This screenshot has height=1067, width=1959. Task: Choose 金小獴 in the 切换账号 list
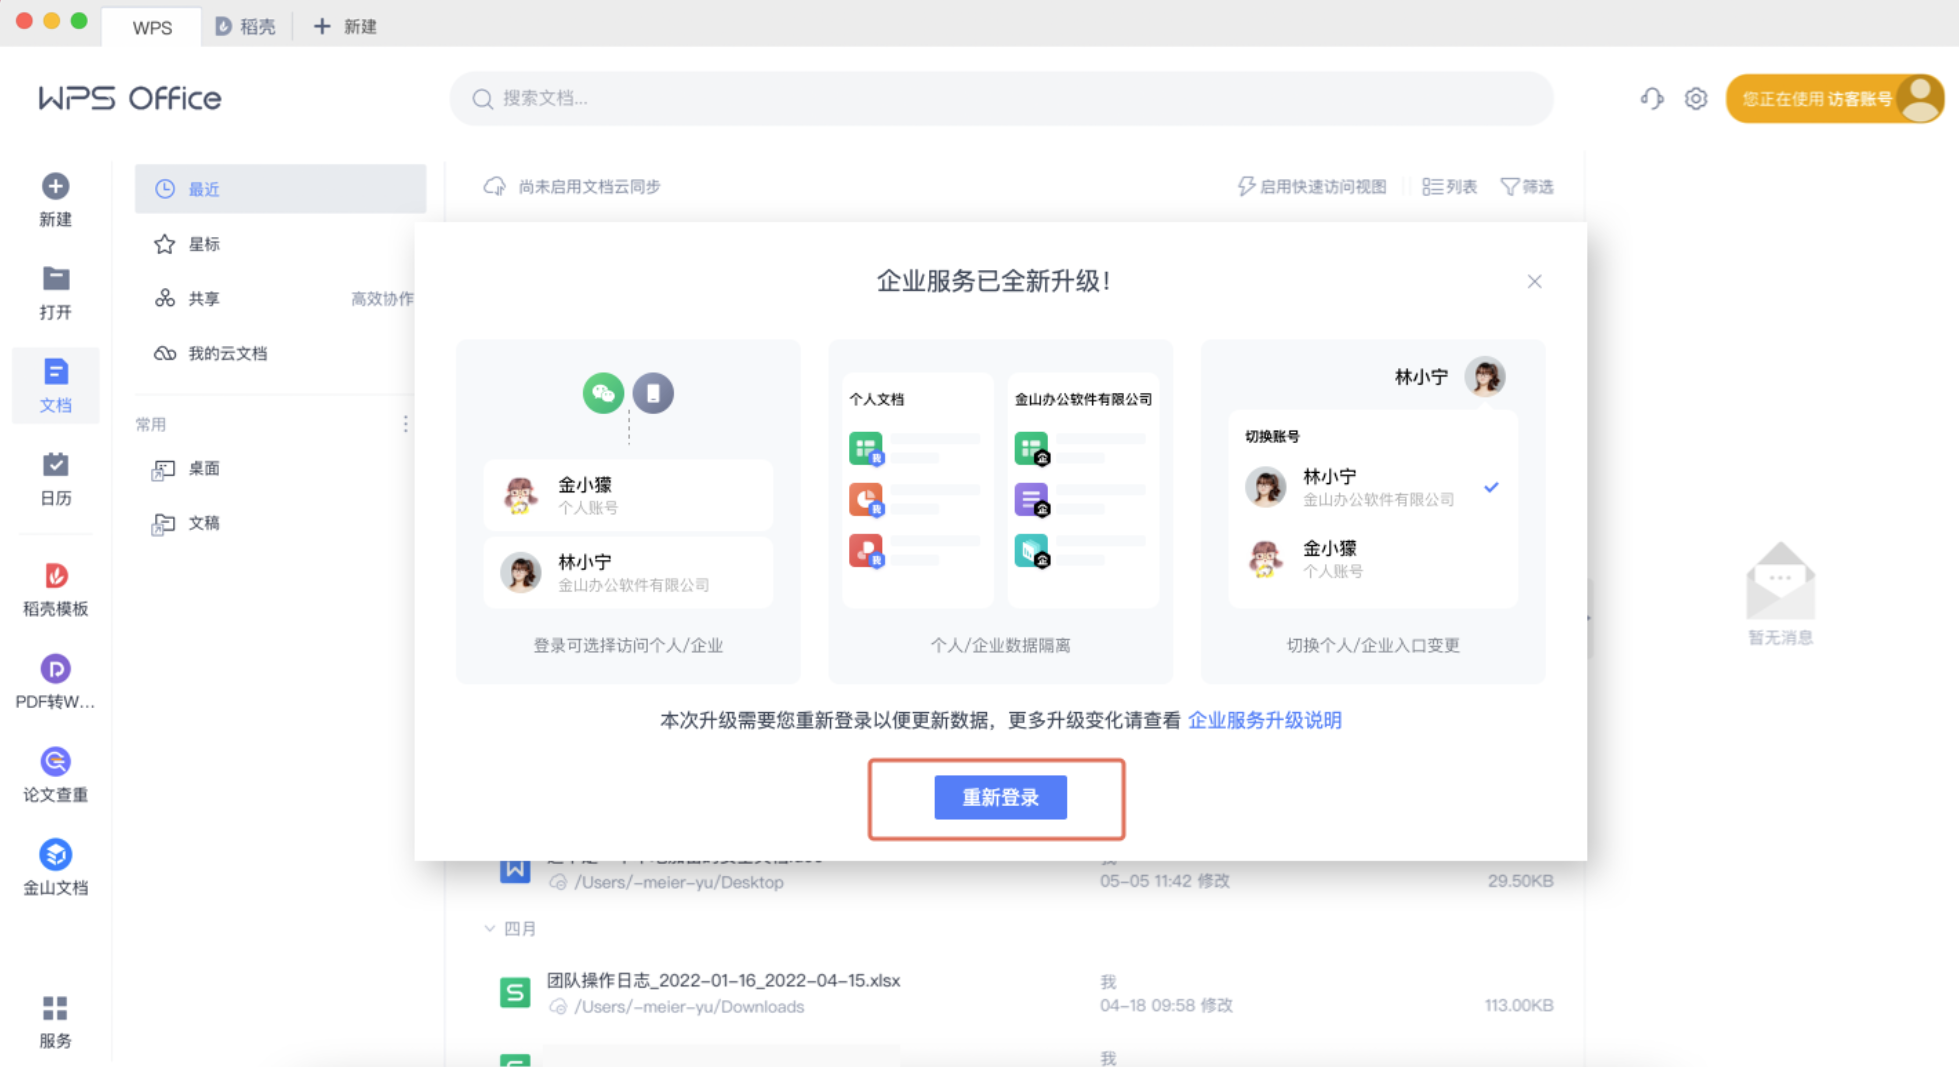[x=1372, y=558]
